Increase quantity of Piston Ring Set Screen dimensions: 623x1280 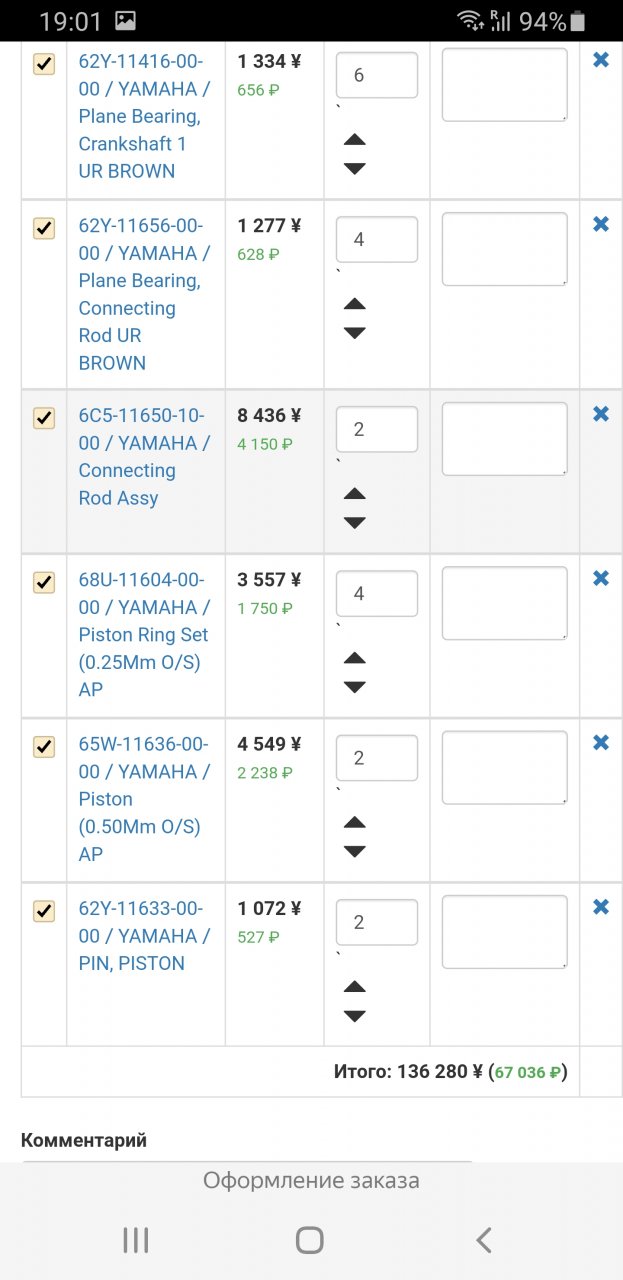click(354, 658)
